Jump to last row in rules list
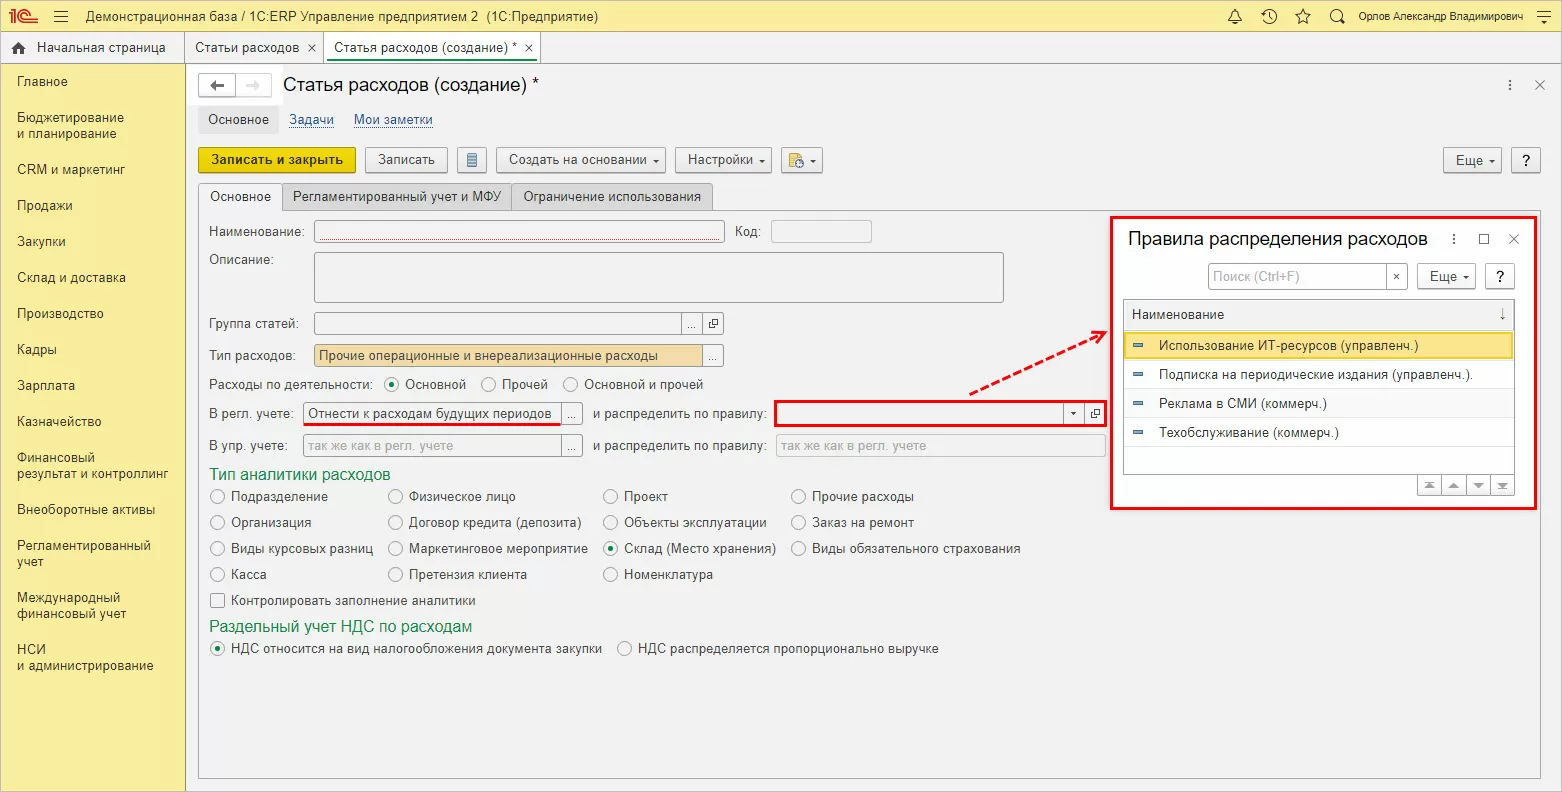1562x792 pixels. (1502, 486)
